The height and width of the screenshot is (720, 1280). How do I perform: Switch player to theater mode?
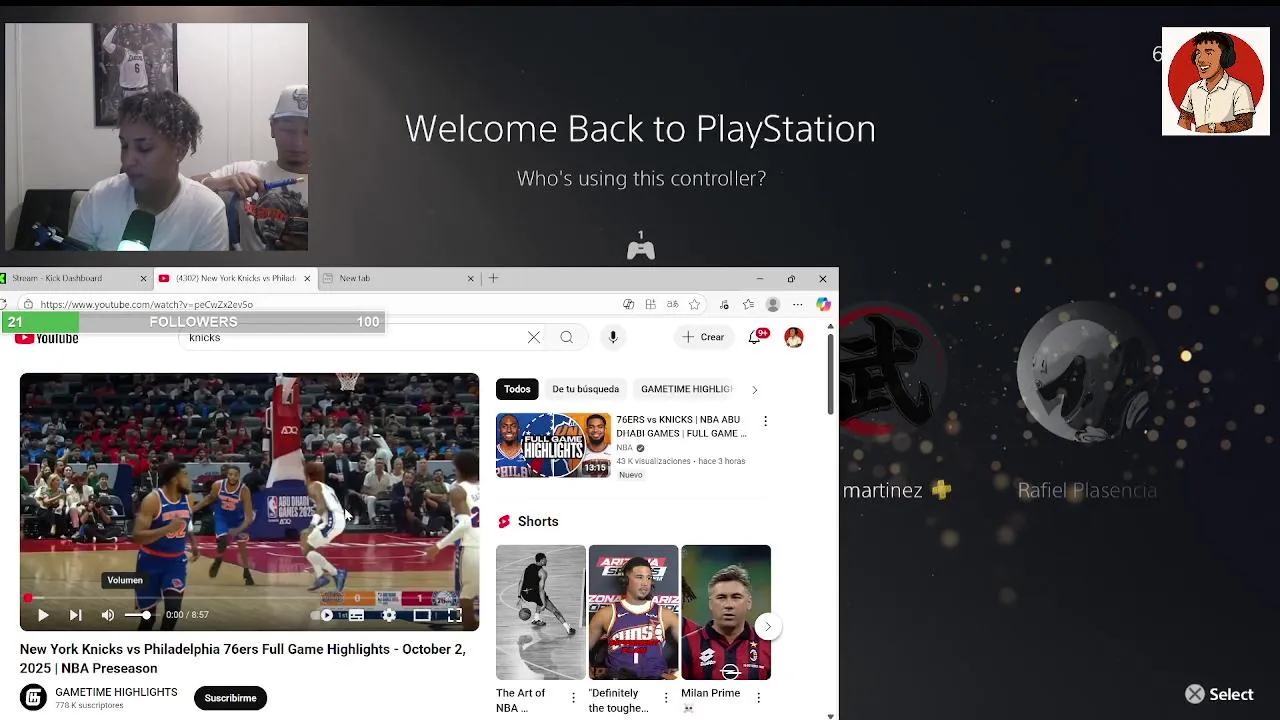pos(422,615)
